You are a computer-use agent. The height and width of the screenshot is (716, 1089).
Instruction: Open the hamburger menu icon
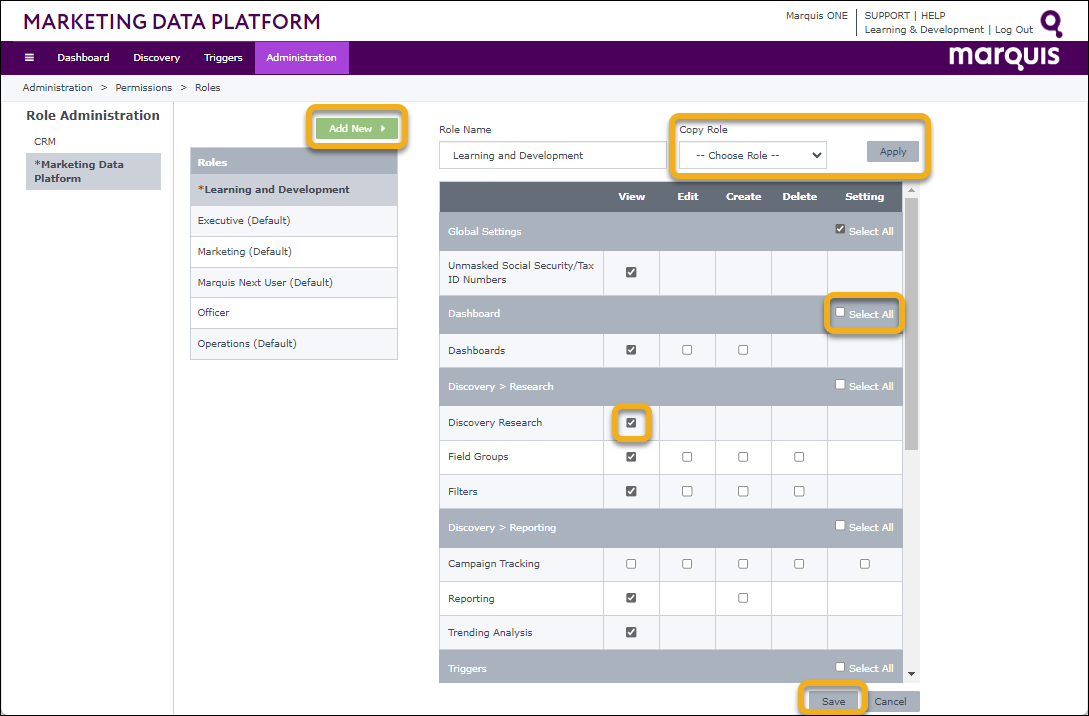tap(29, 58)
